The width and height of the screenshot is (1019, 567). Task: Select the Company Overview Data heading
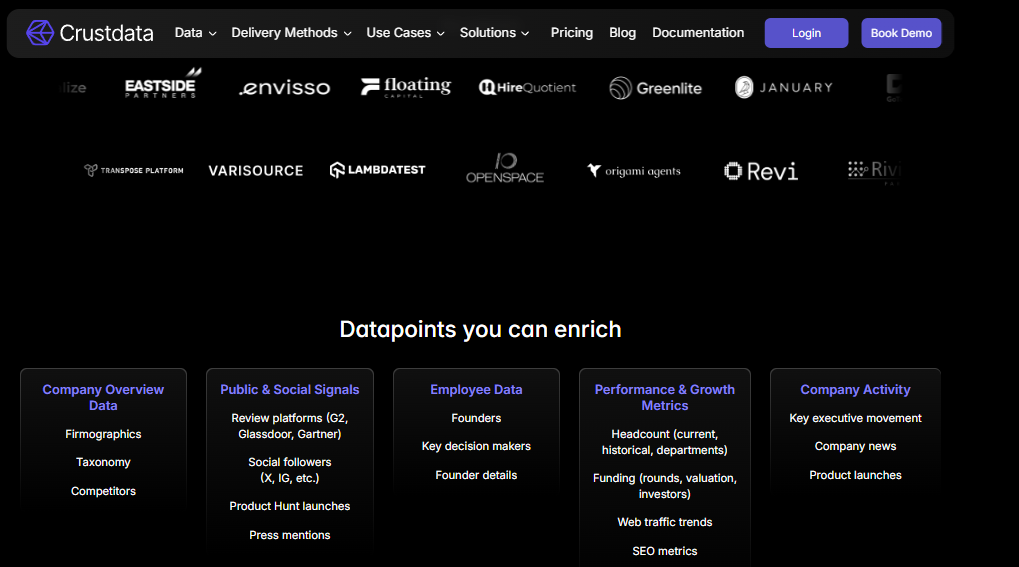pos(103,397)
